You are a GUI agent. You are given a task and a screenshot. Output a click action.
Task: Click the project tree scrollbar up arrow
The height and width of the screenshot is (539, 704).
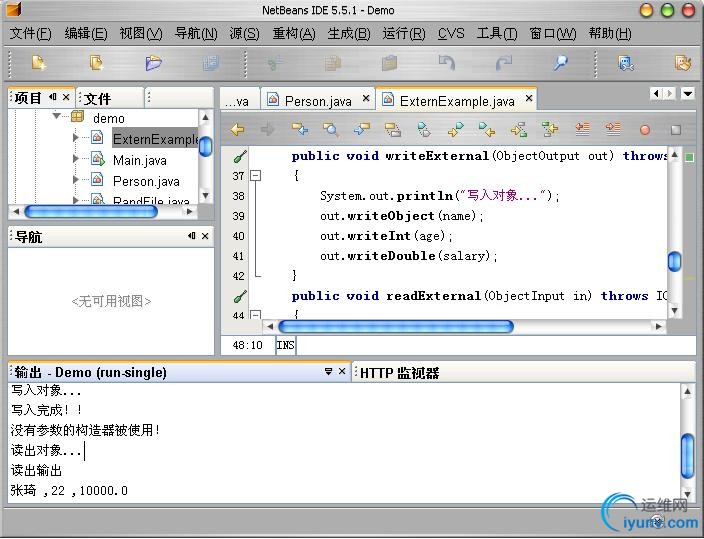205,117
